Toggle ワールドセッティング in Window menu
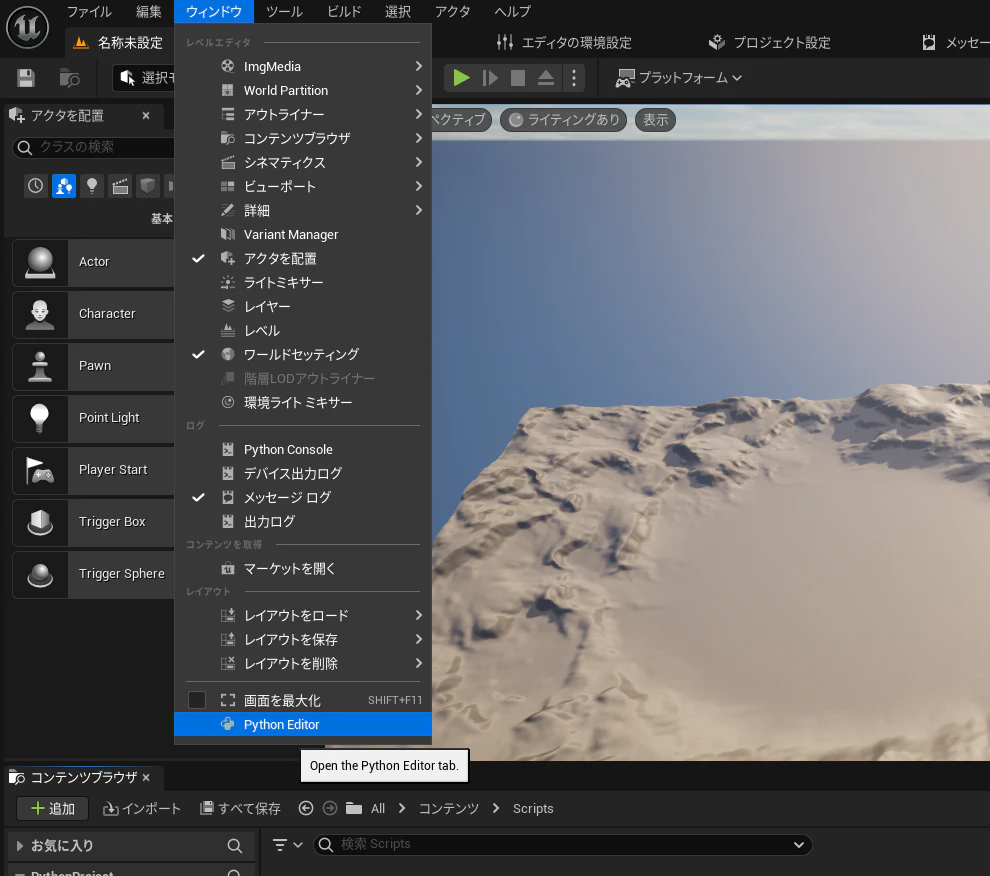This screenshot has width=990, height=876. (303, 354)
